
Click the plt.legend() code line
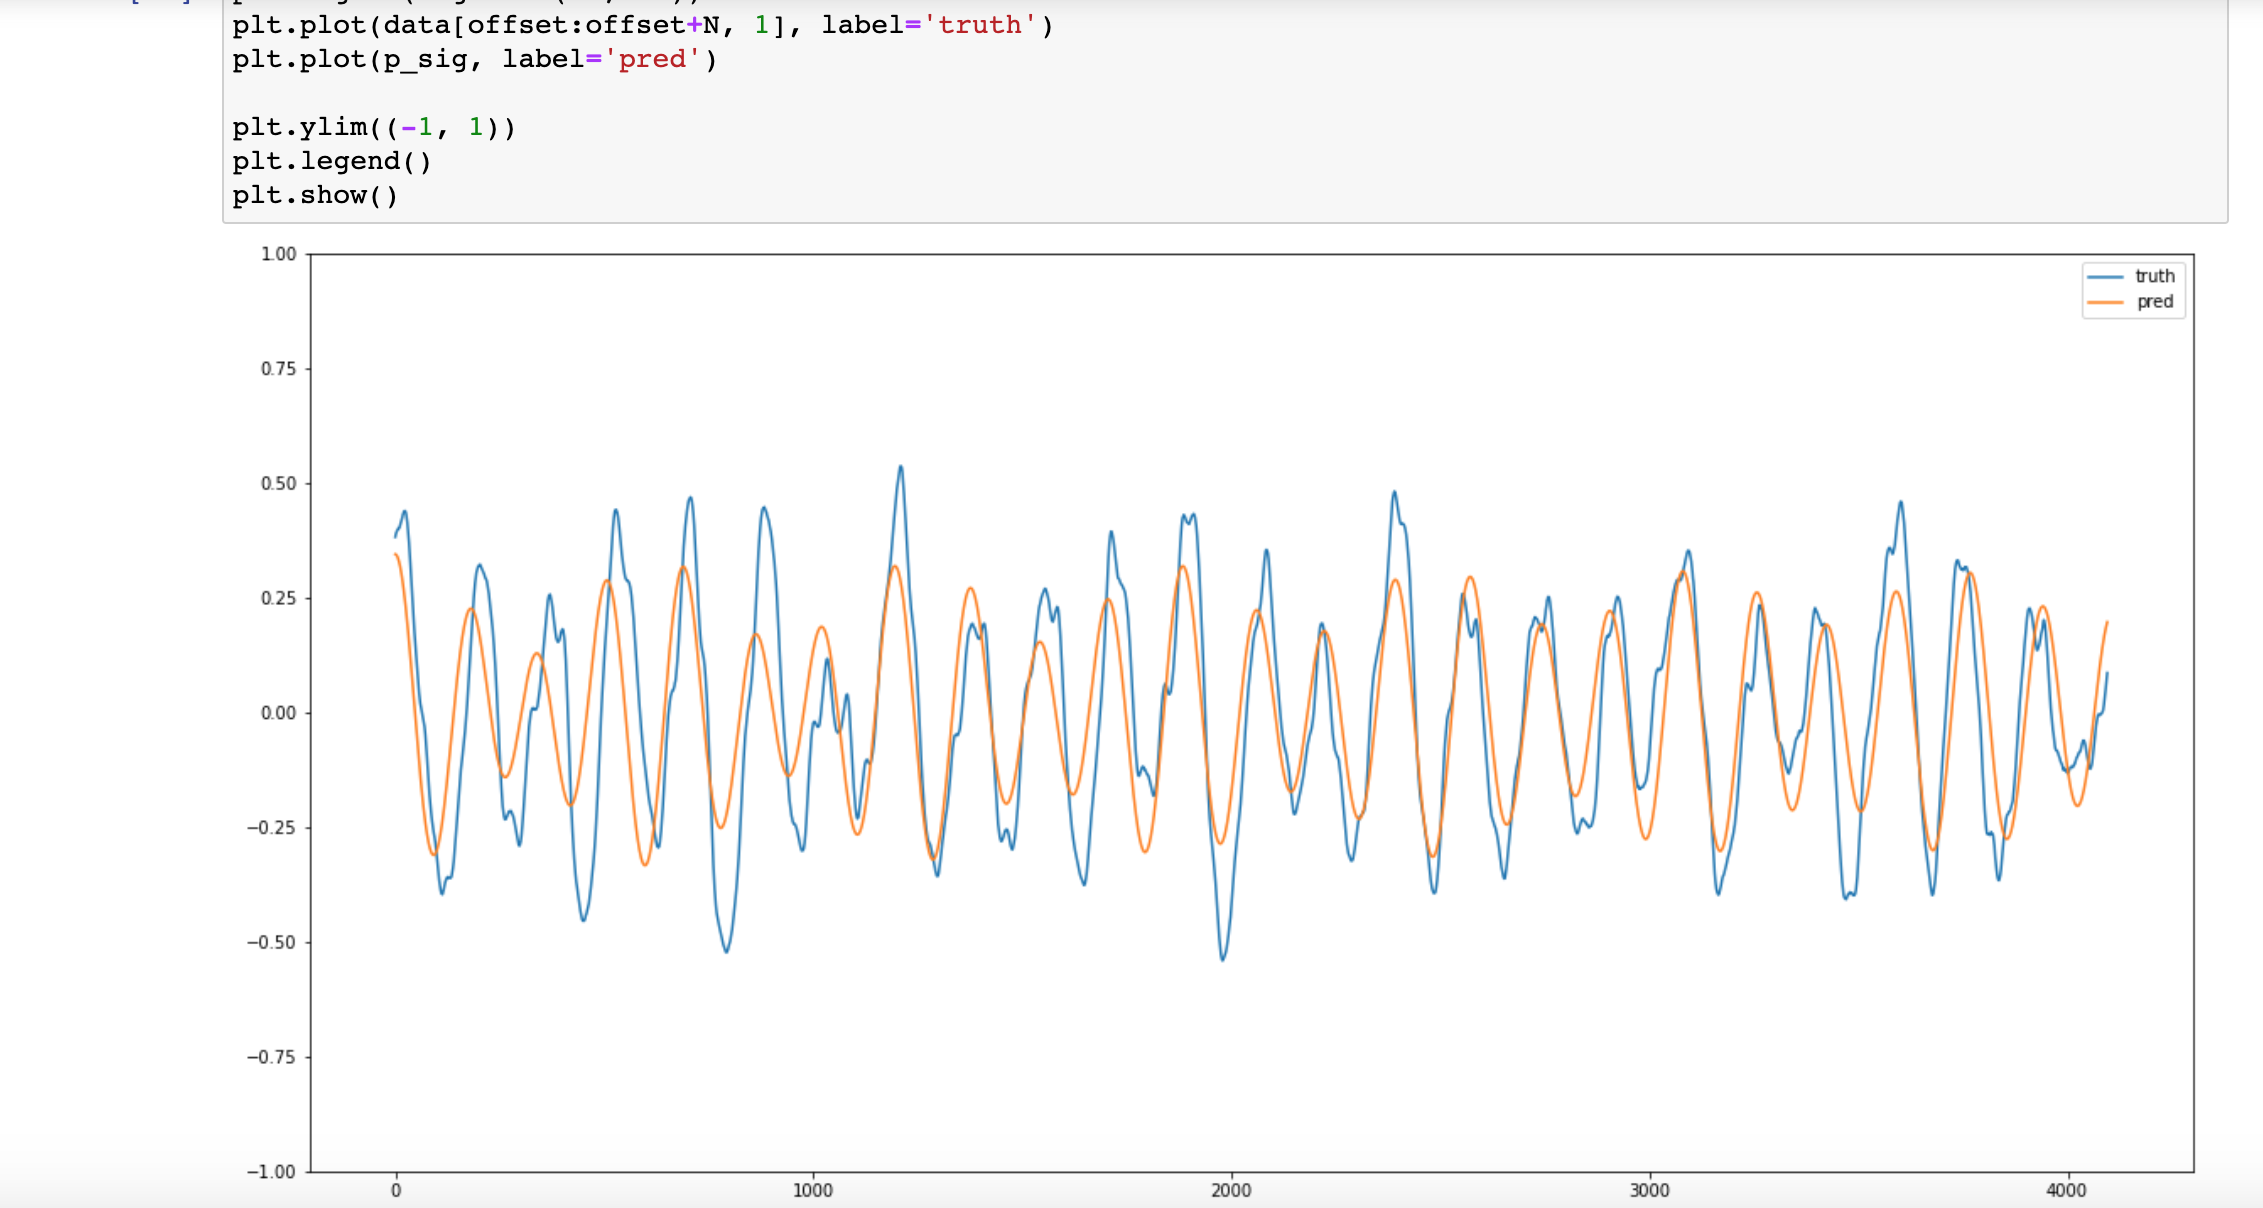pos(332,161)
